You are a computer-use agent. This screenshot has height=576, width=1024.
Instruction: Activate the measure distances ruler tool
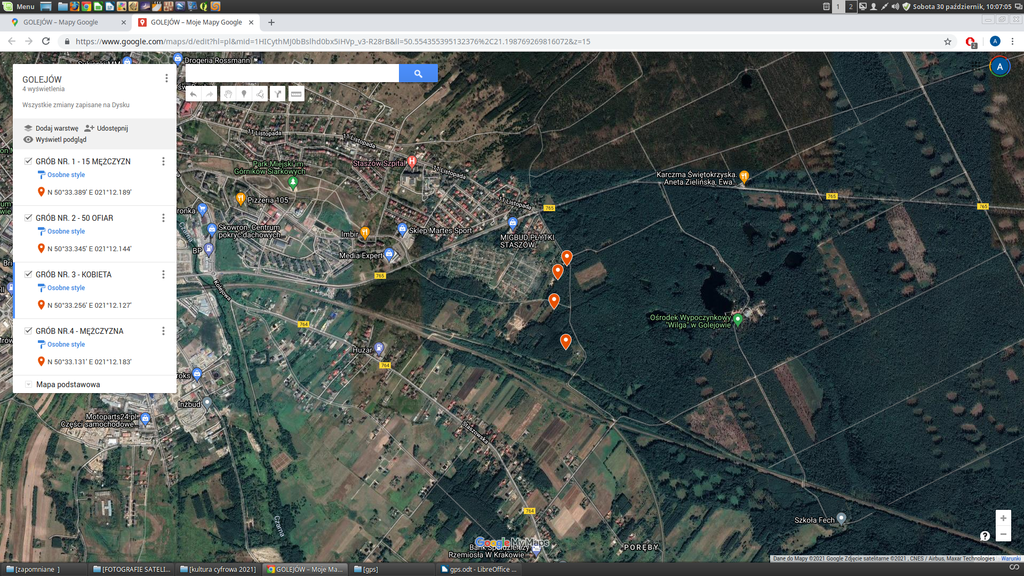point(296,94)
